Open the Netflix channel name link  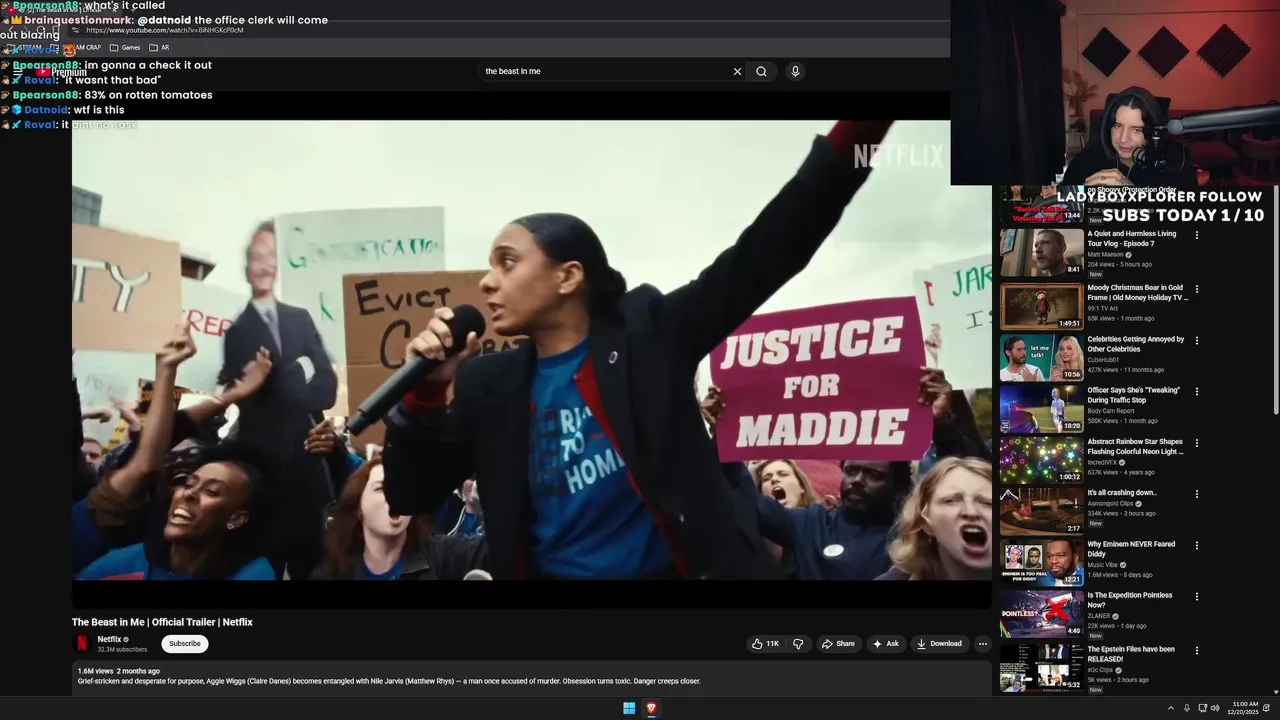[109, 639]
